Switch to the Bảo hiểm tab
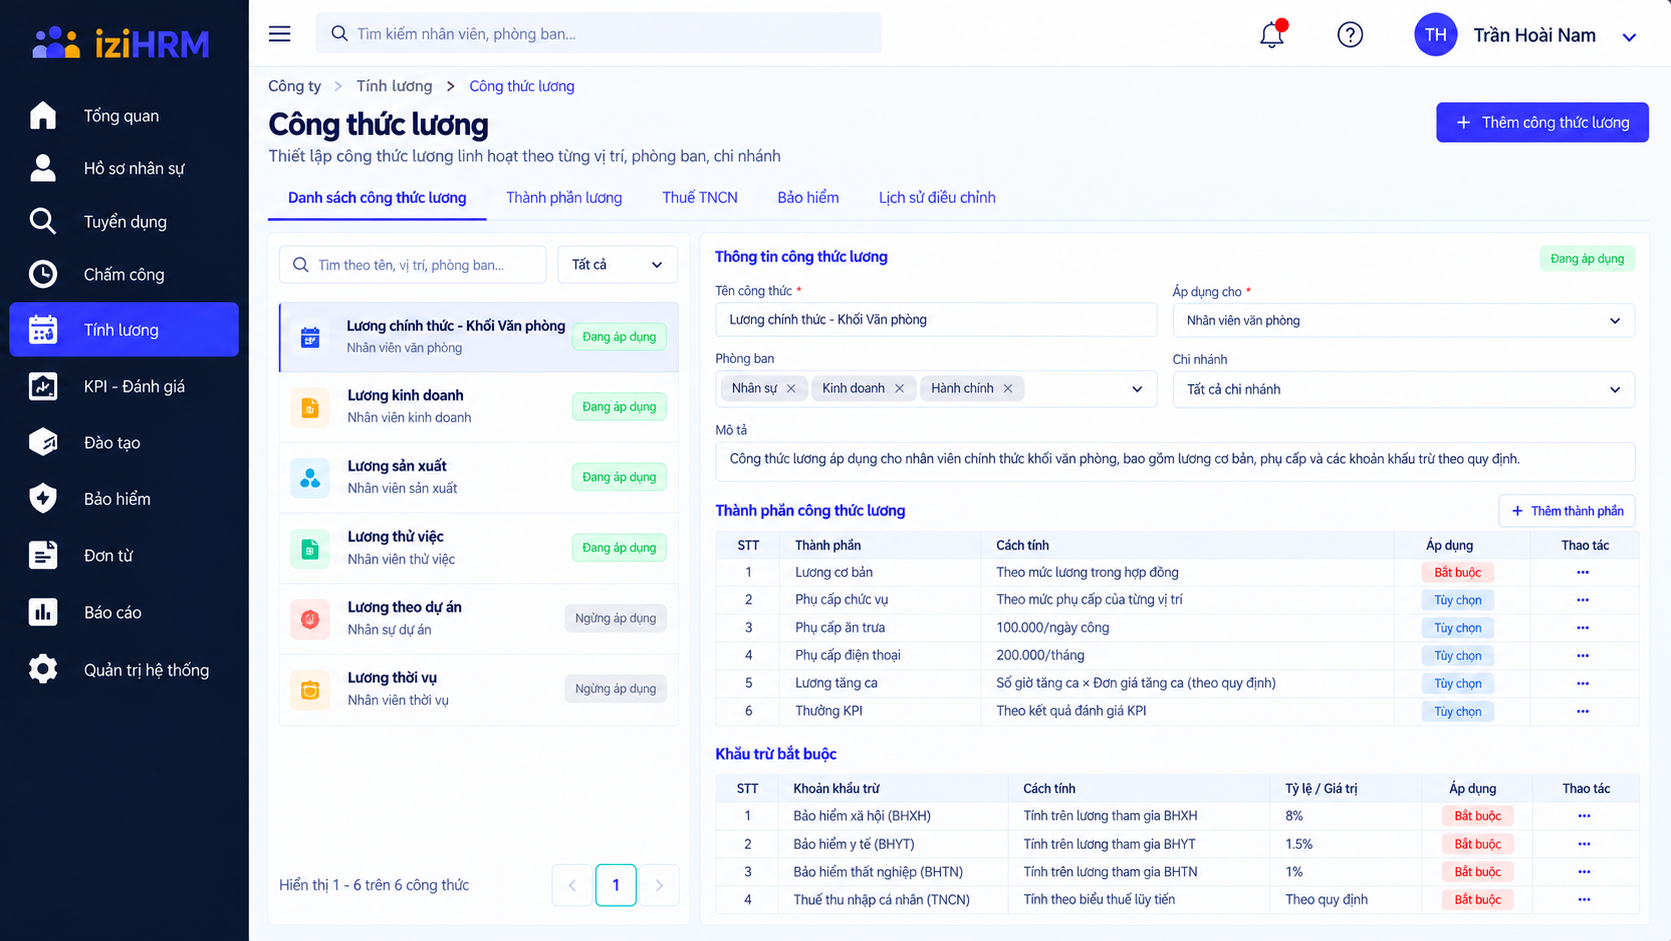 point(808,198)
